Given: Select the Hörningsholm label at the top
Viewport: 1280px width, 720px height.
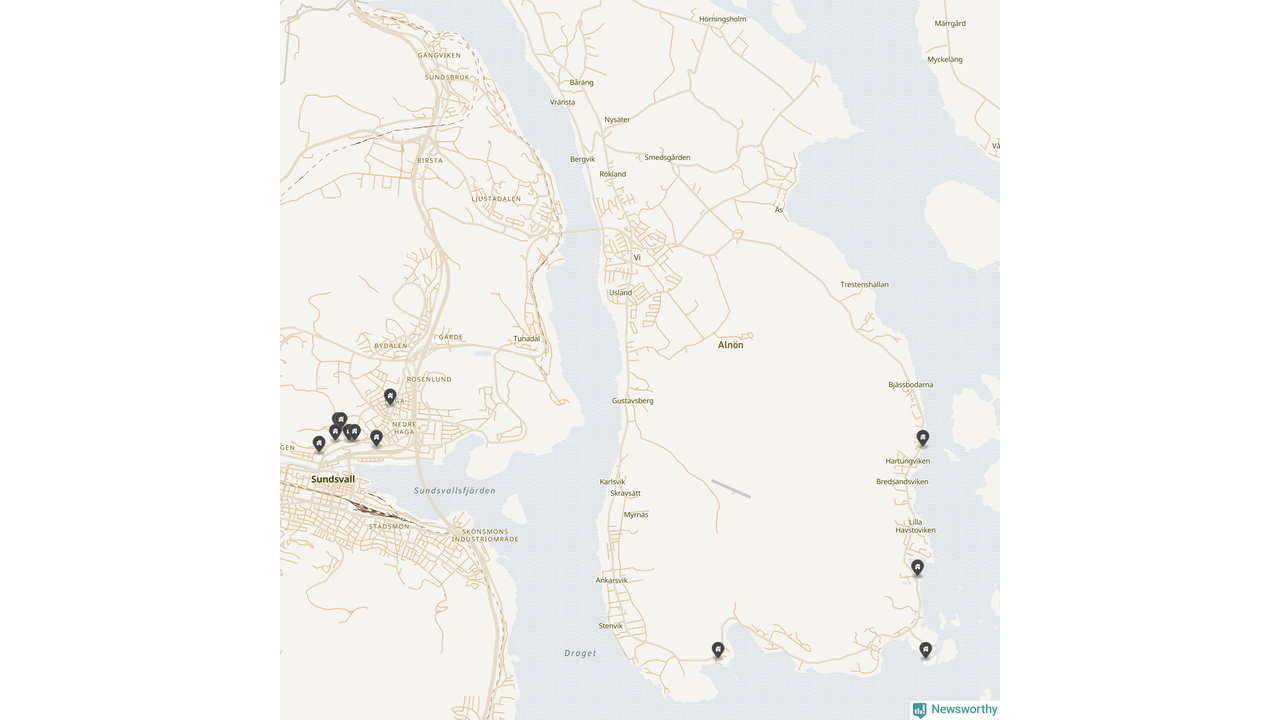Looking at the screenshot, I should [723, 19].
